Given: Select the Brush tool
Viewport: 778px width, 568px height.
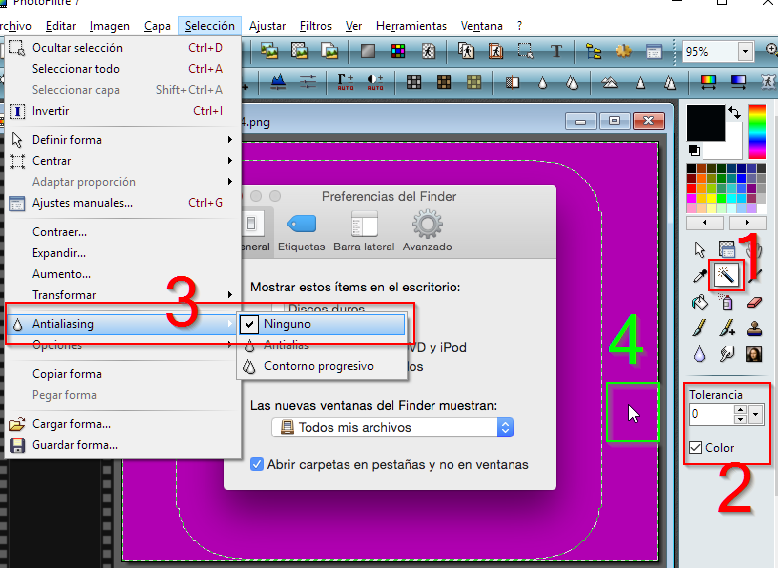Looking at the screenshot, I should point(700,328).
